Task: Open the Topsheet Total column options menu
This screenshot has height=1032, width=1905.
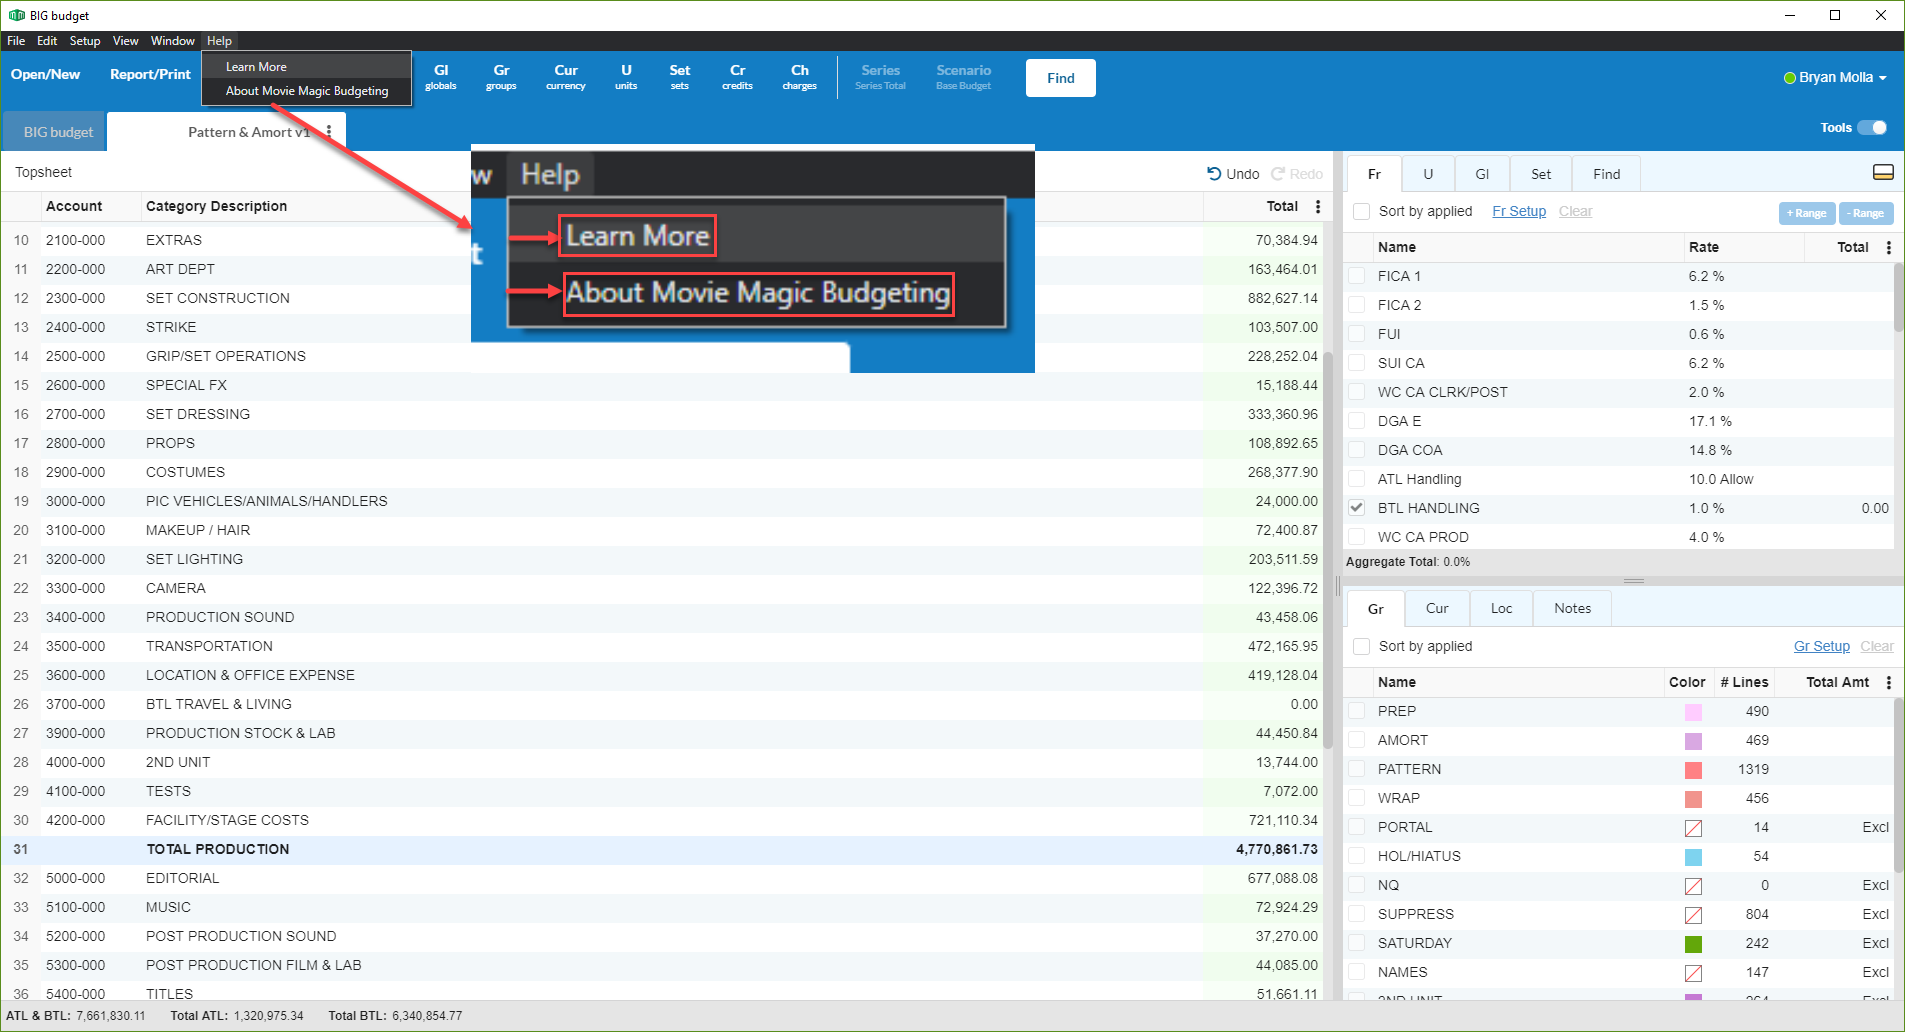Action: point(1318,206)
